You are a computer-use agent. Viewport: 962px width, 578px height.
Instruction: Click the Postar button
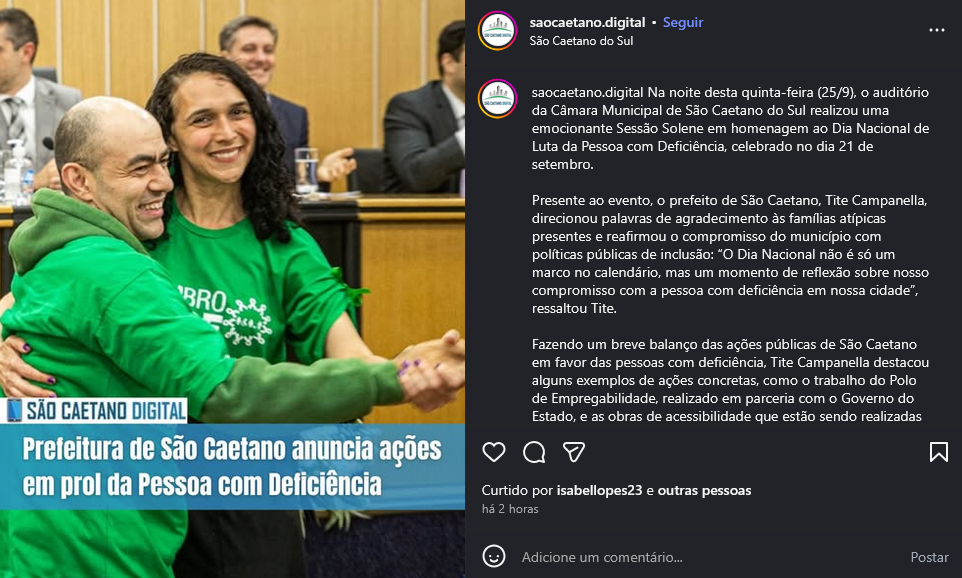tap(929, 557)
